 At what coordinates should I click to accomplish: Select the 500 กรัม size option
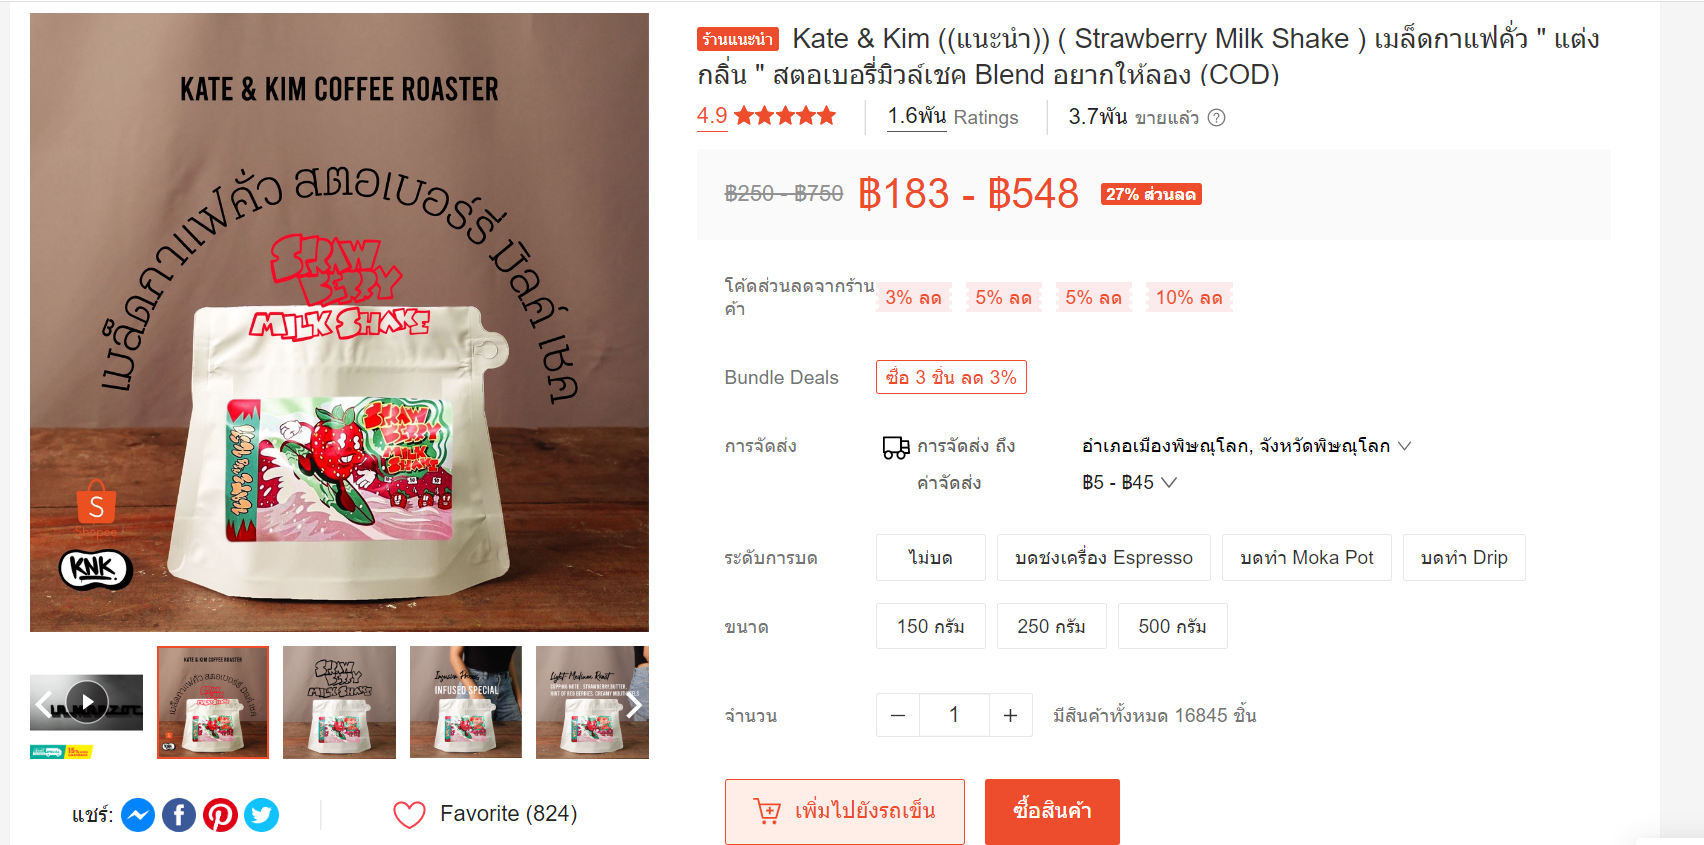click(x=1172, y=626)
